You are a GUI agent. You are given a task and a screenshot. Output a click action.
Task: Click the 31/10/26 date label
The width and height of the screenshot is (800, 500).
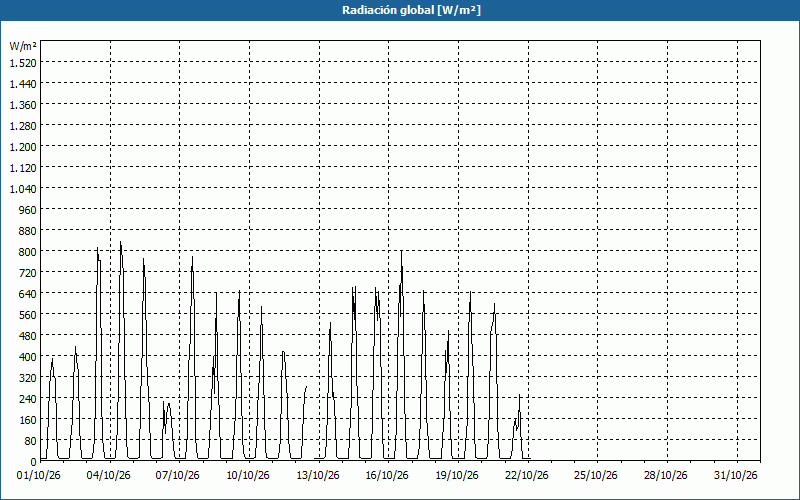pyautogui.click(x=736, y=476)
